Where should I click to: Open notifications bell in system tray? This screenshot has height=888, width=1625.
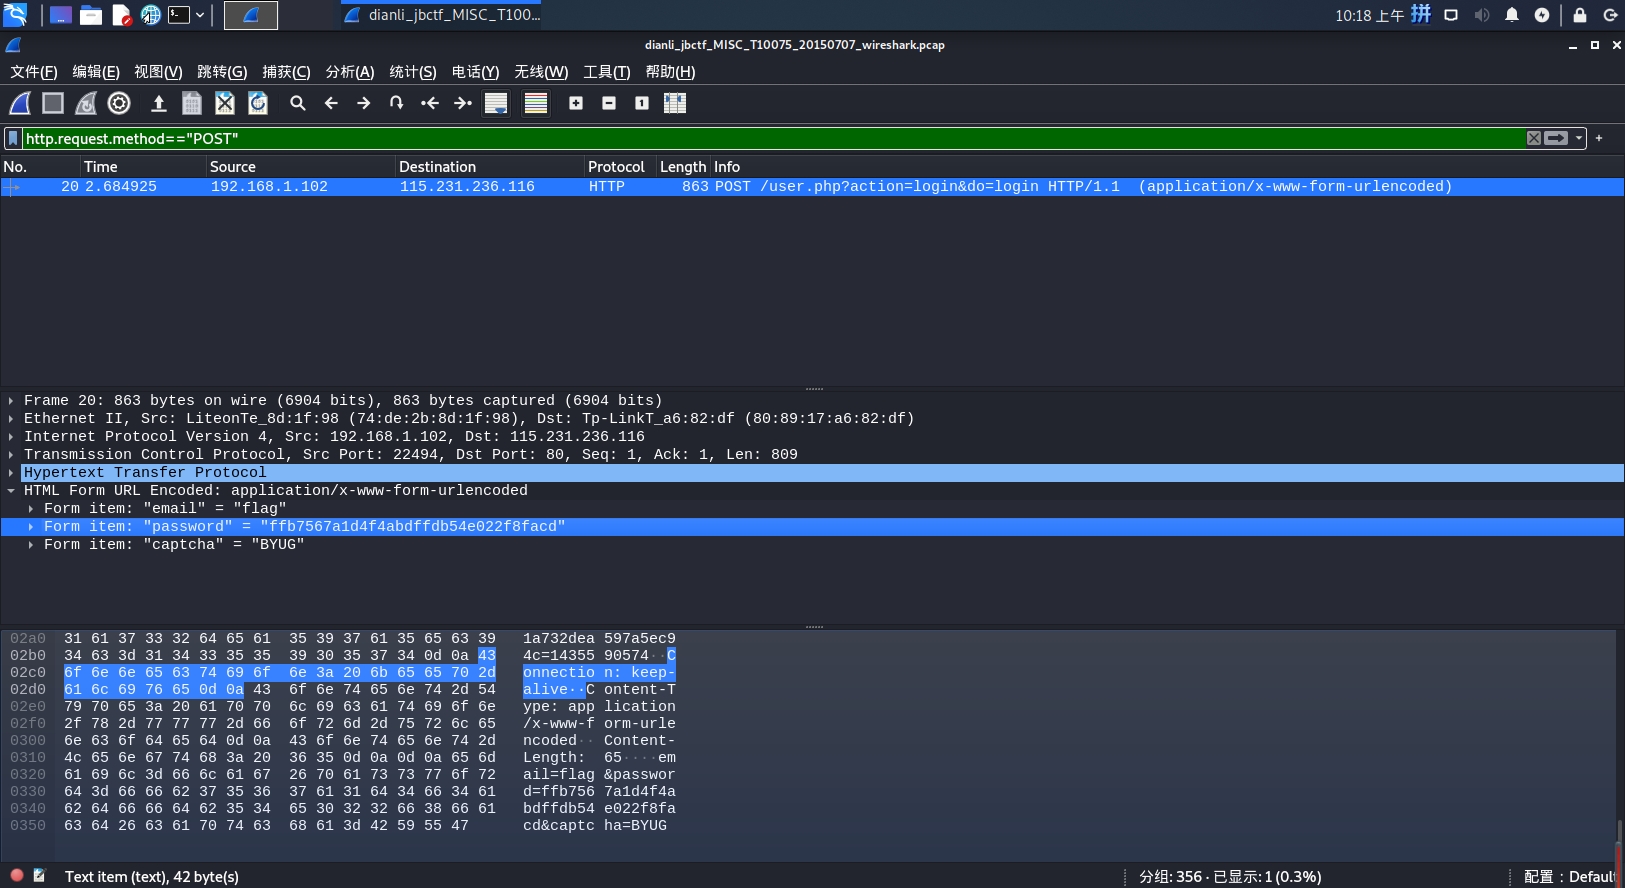pyautogui.click(x=1512, y=15)
